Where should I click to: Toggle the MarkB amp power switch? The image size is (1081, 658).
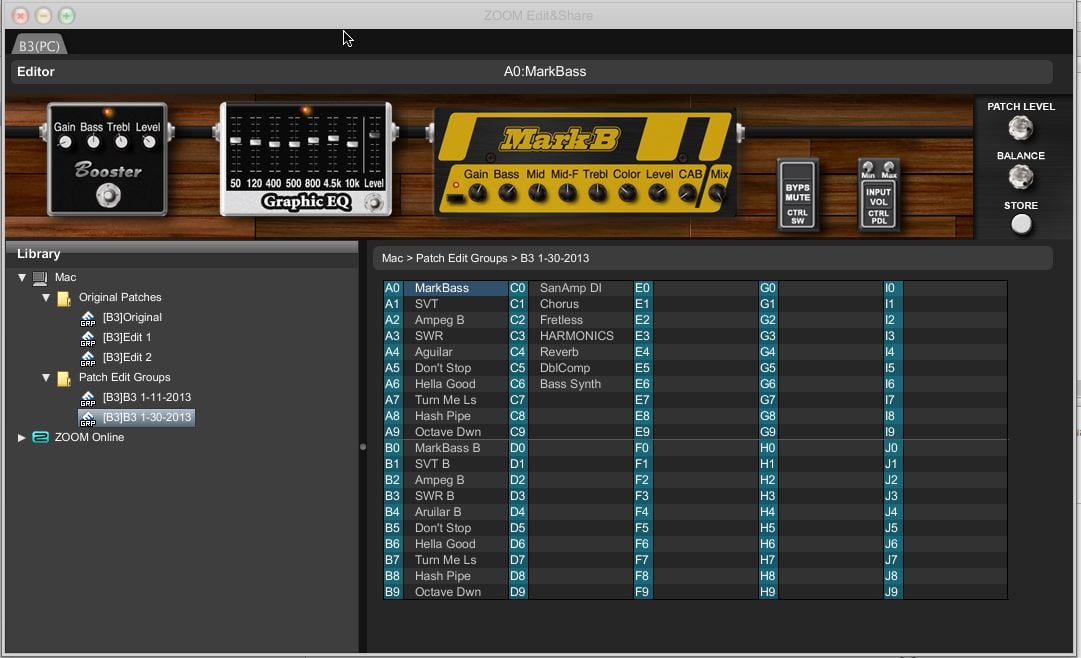tap(455, 197)
